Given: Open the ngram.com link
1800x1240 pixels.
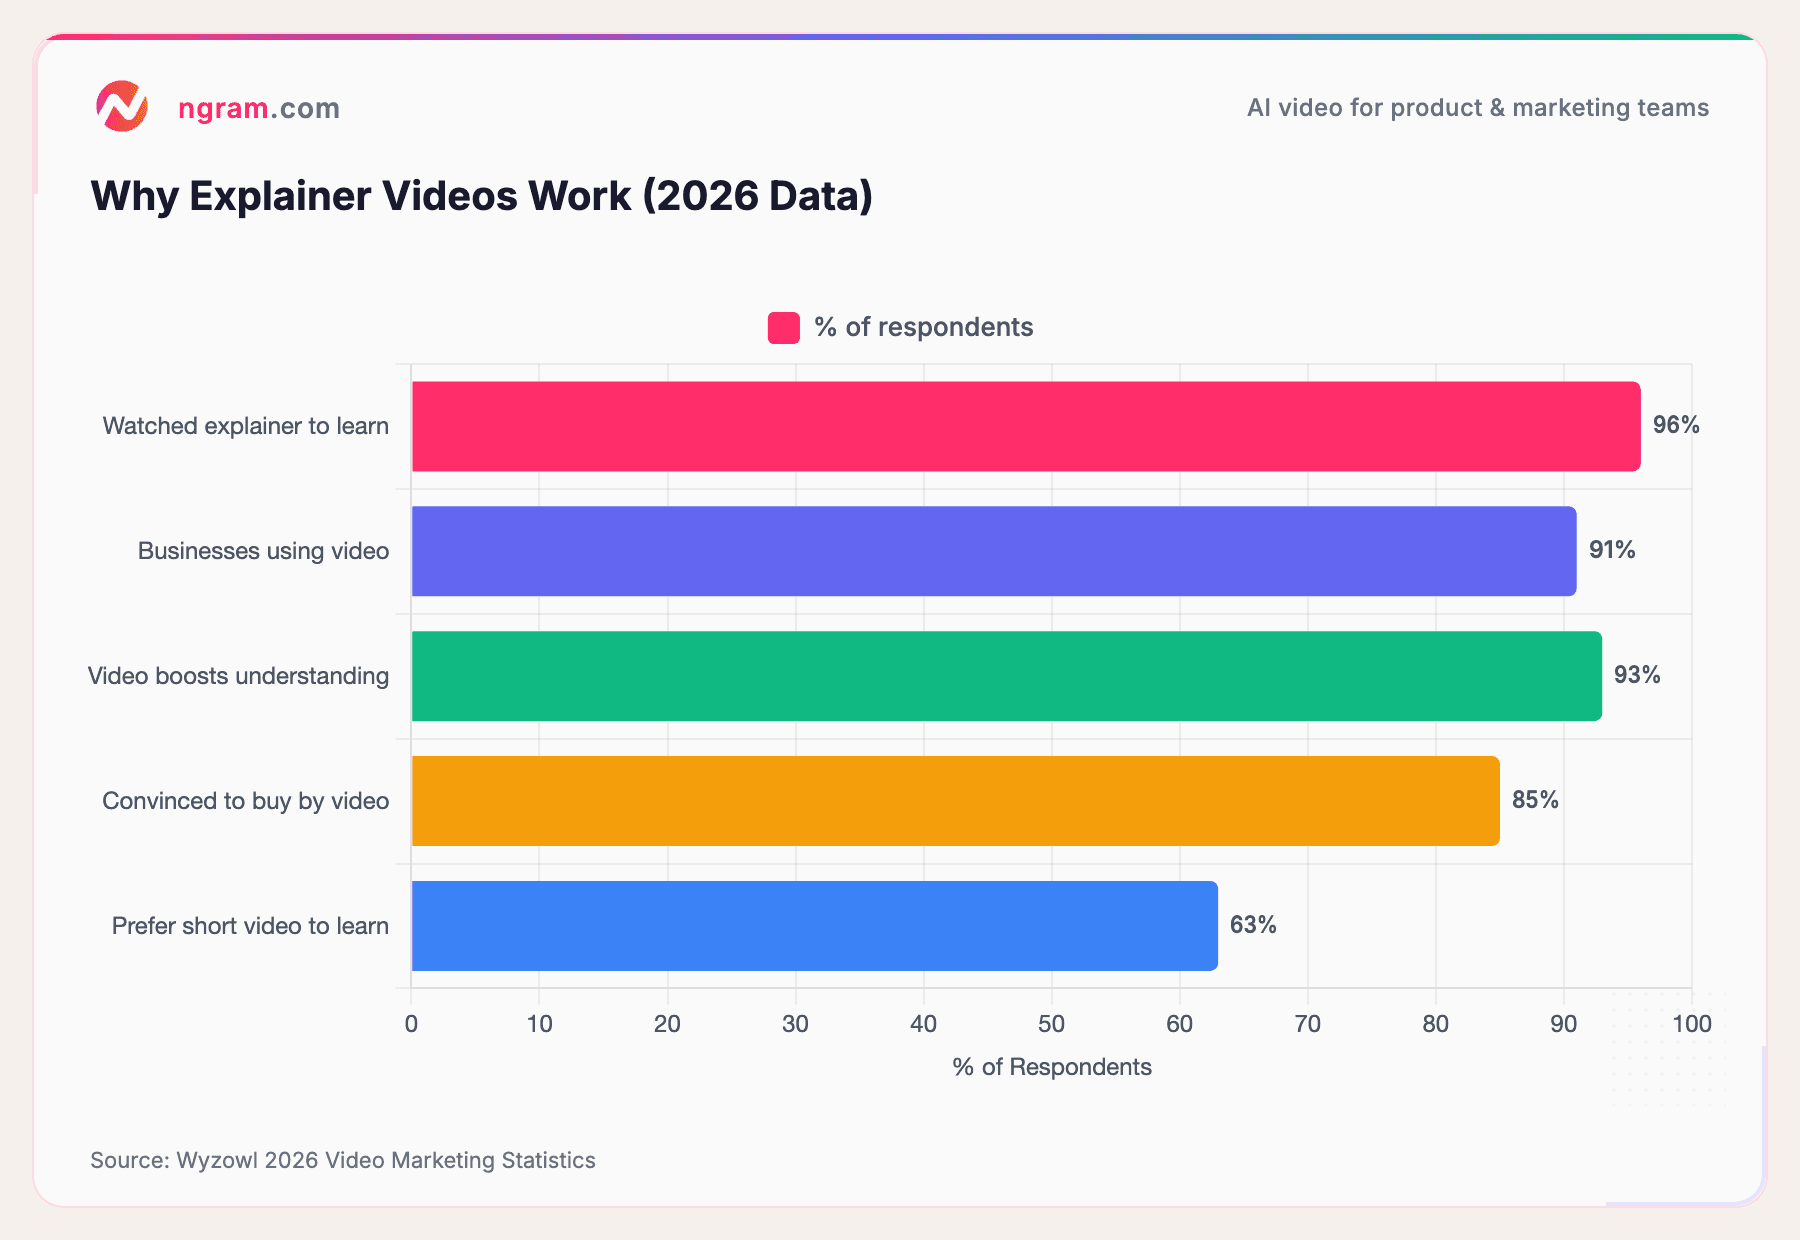Looking at the screenshot, I should pyautogui.click(x=258, y=108).
